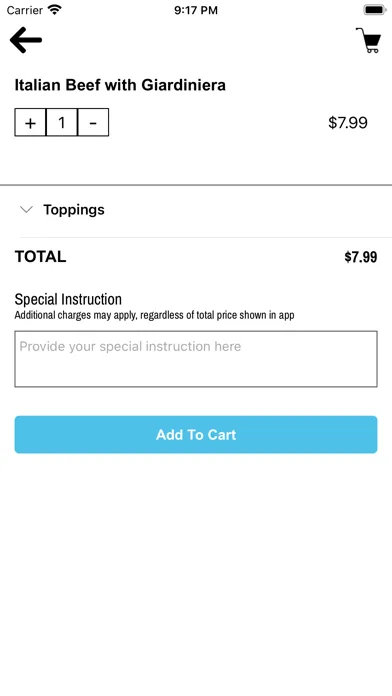Tap the $7.99 item price
This screenshot has height=696, width=392.
(x=348, y=123)
